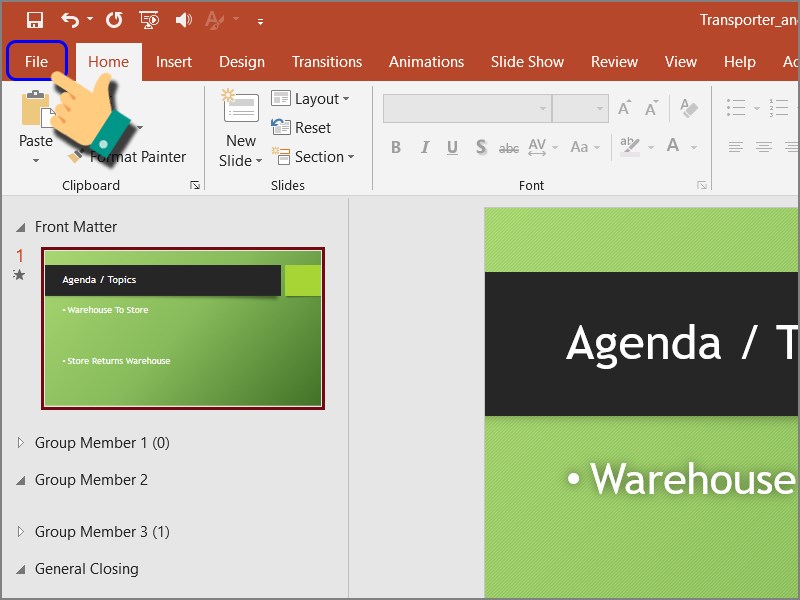Enable strikethrough text formatting
800x600 pixels.
tap(509, 146)
